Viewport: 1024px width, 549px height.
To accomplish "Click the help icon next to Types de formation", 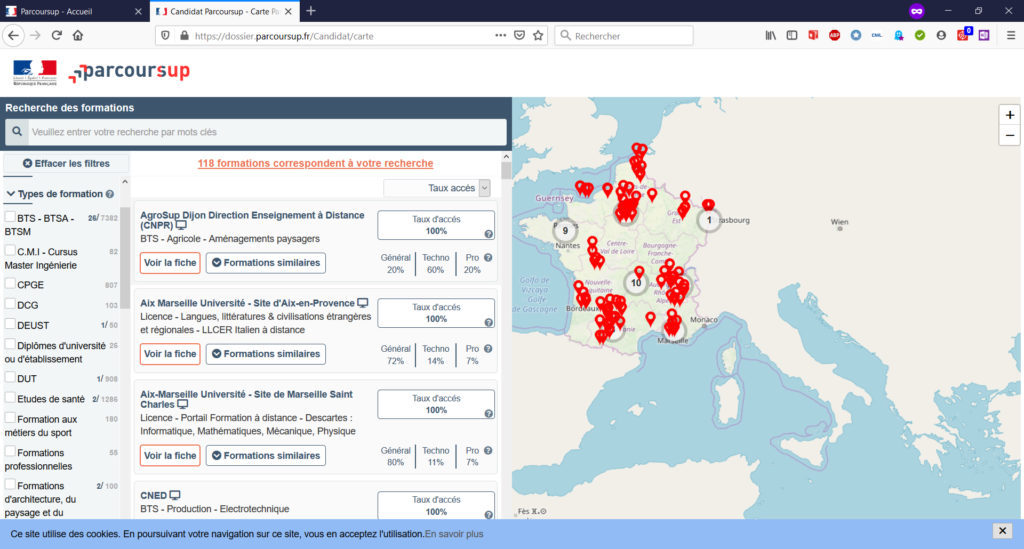I will [110, 194].
